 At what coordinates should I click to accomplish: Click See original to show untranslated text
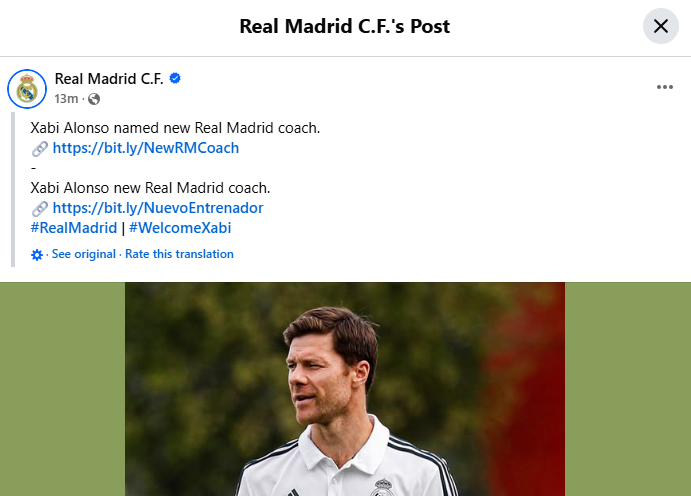pyautogui.click(x=84, y=254)
